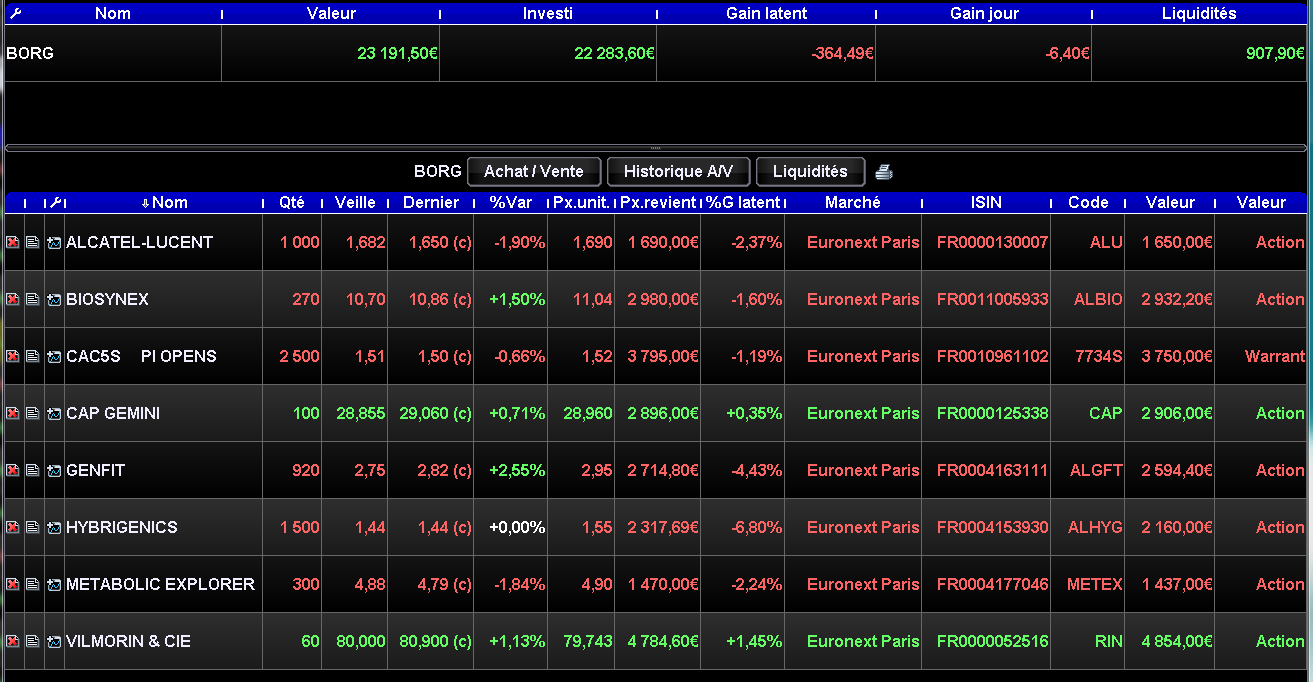Open Historique A/V

[678, 171]
